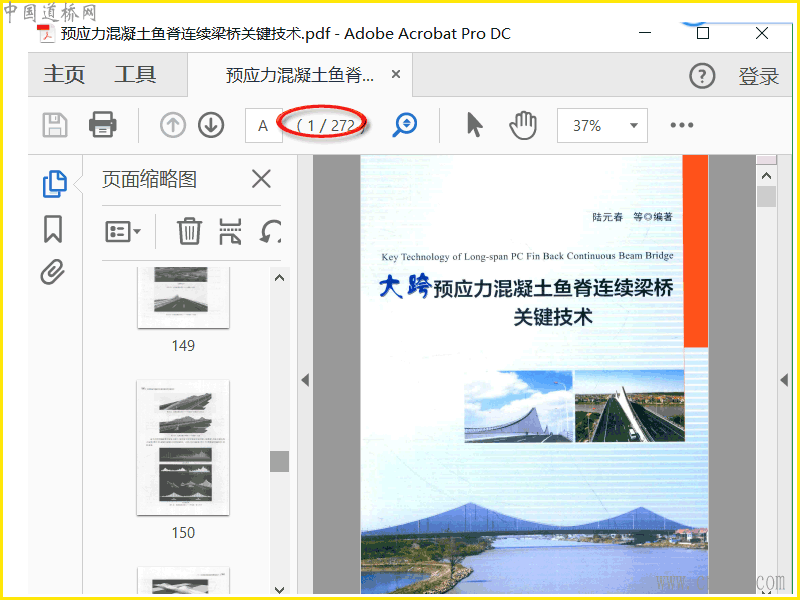Click the thumbnail panel scrollbar handle
The width and height of the screenshot is (800, 600).
pyautogui.click(x=279, y=461)
